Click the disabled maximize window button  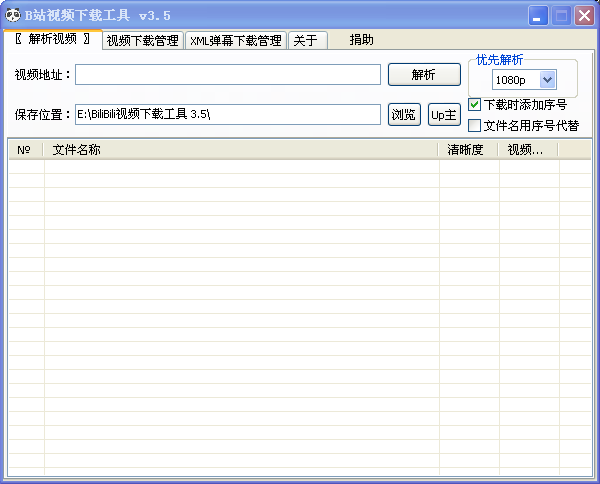(x=561, y=16)
